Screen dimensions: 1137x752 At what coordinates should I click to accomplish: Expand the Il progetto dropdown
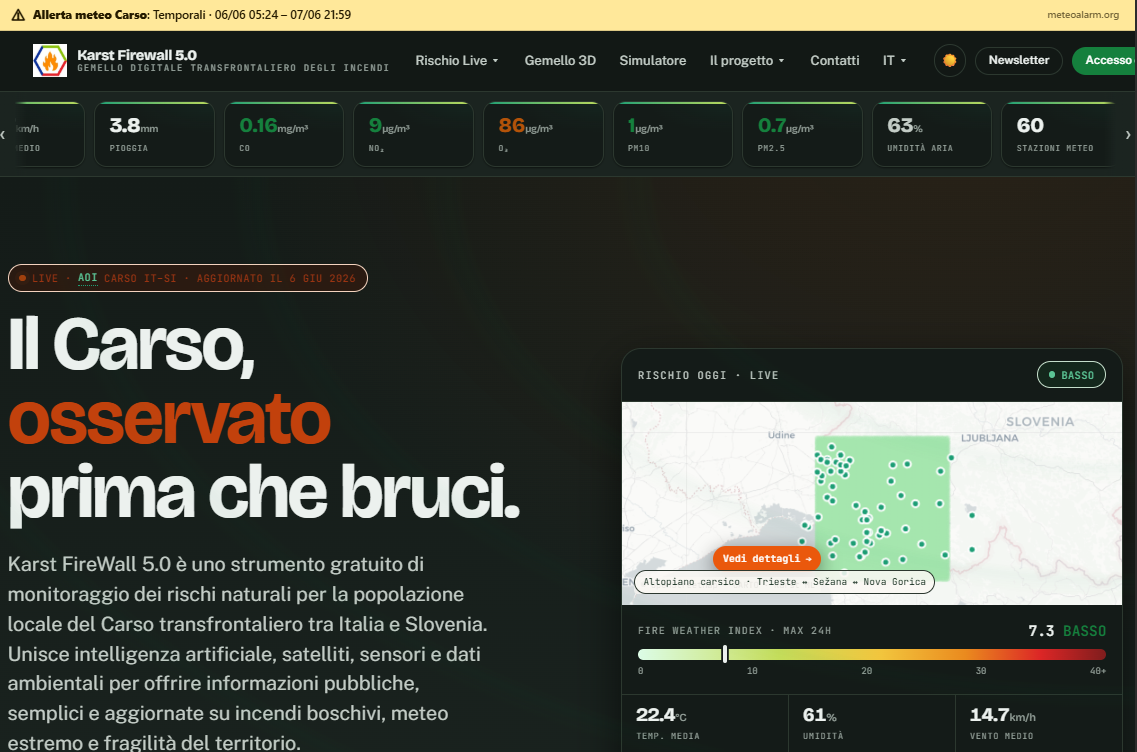click(x=747, y=61)
